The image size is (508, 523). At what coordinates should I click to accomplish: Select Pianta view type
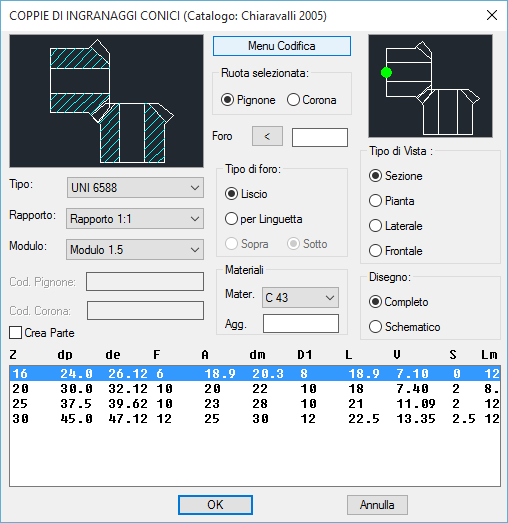coord(392,201)
